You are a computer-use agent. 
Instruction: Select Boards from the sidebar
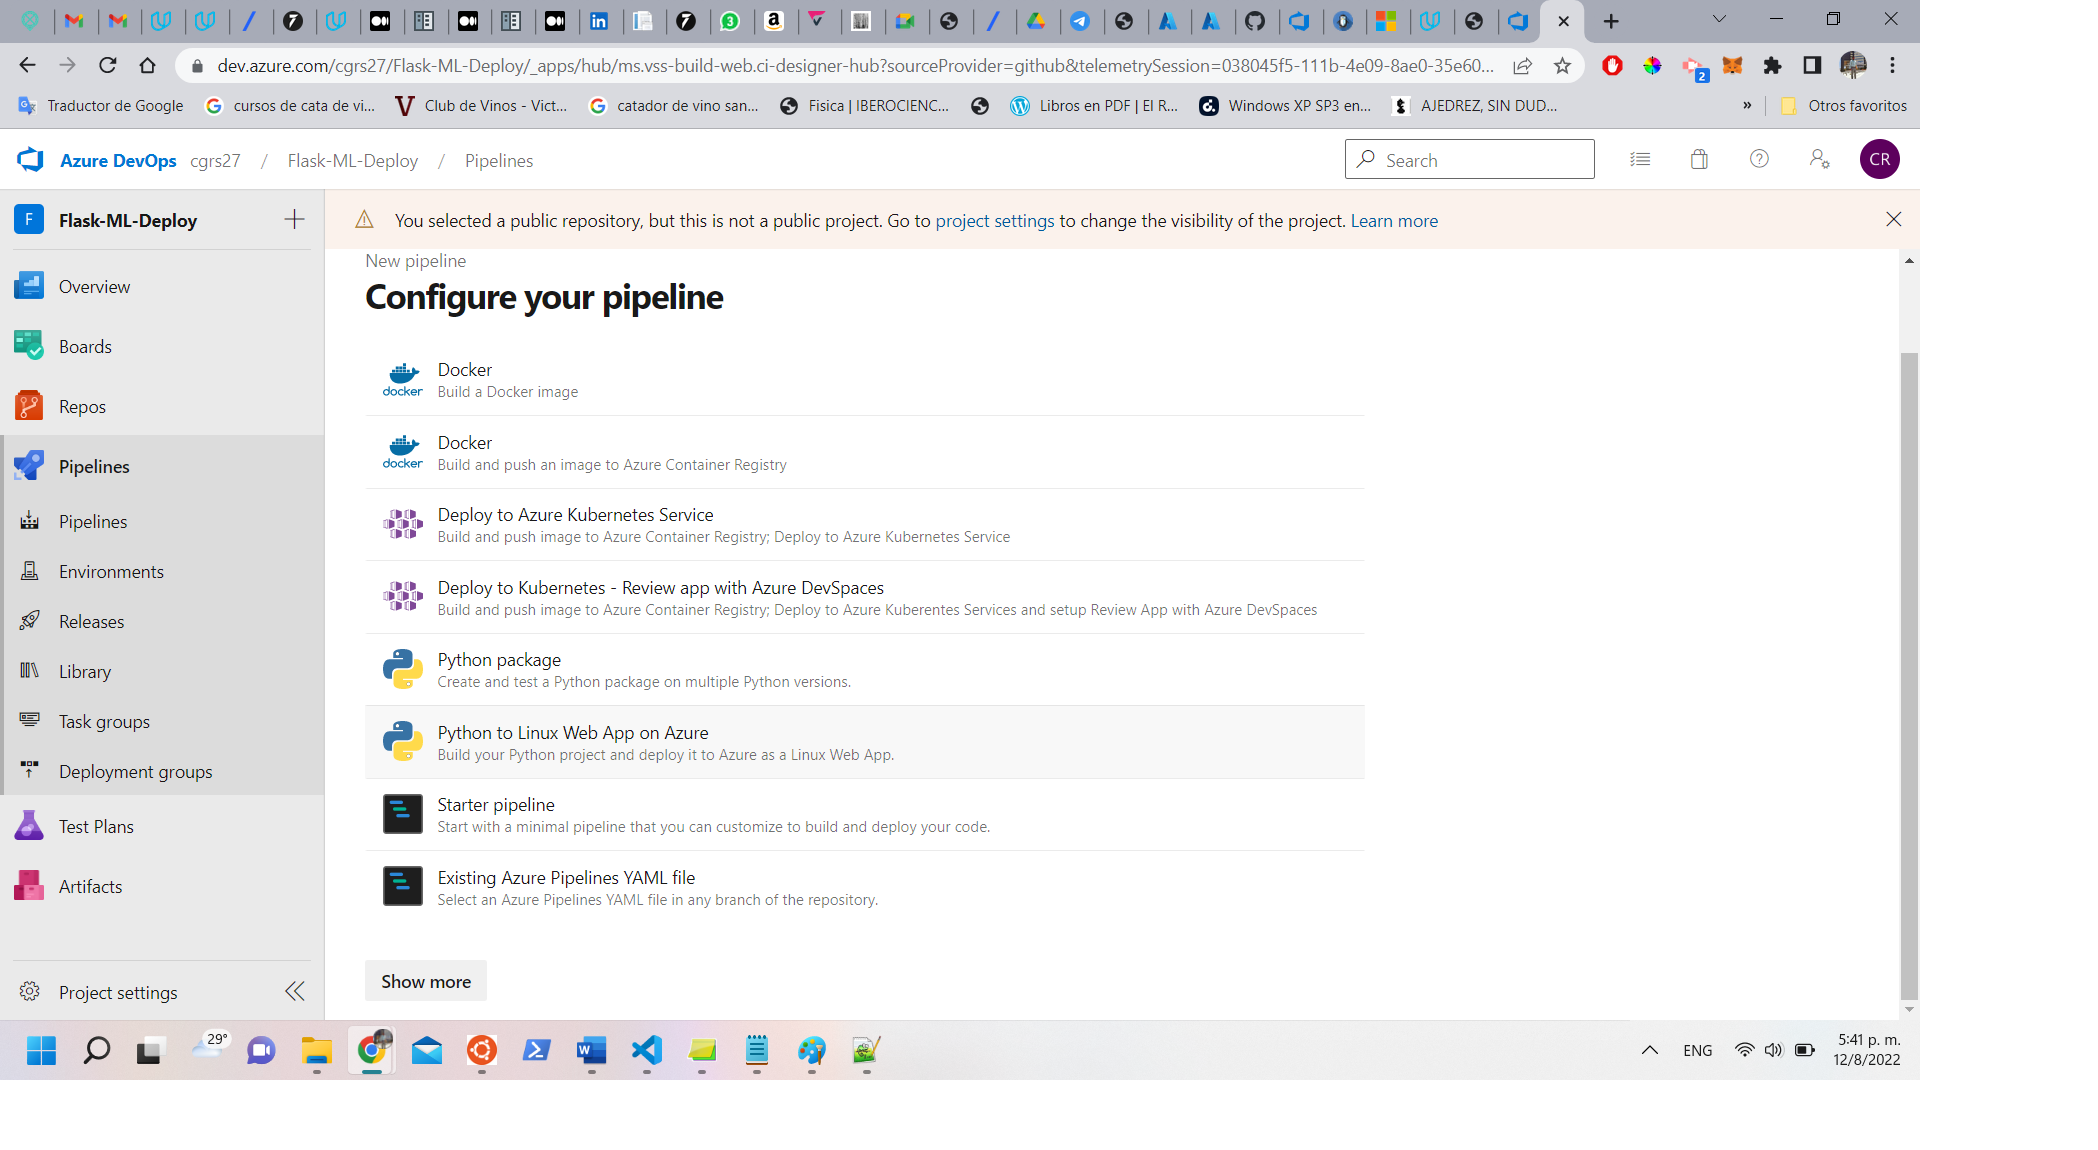tap(85, 346)
